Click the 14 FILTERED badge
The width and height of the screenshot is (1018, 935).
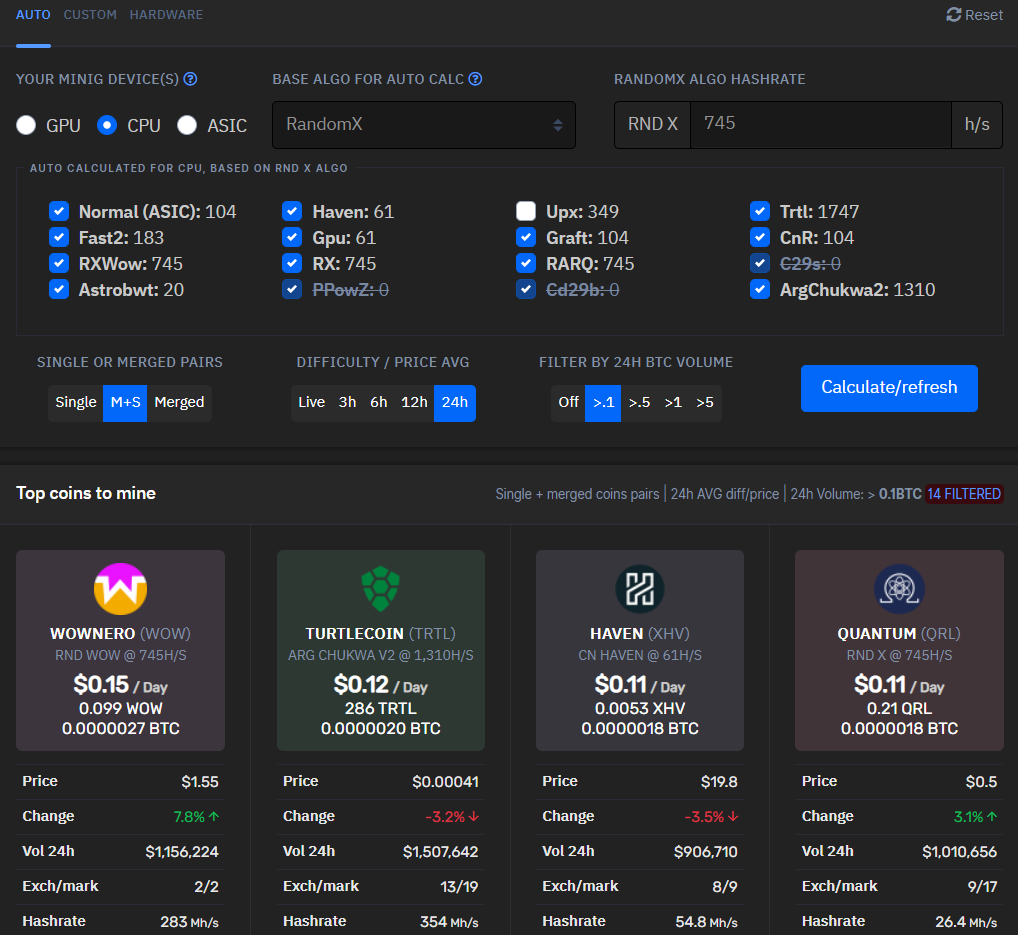[963, 494]
